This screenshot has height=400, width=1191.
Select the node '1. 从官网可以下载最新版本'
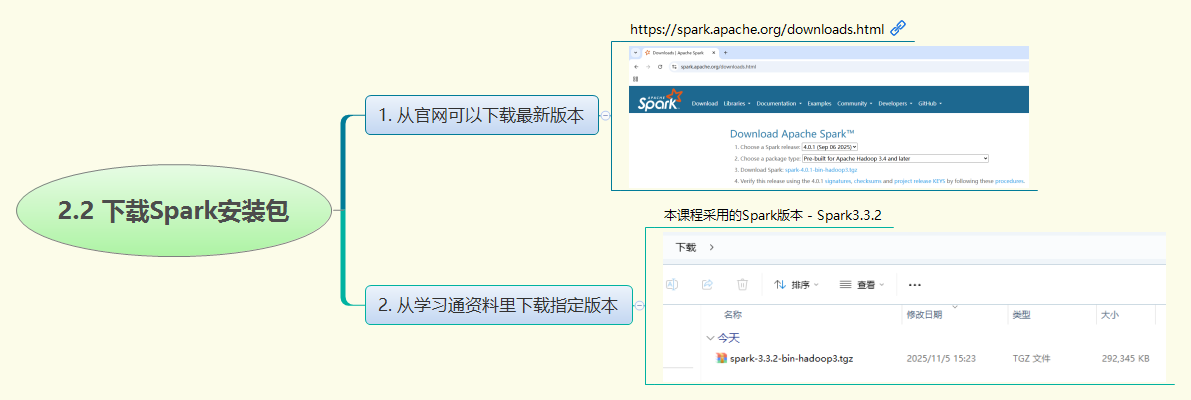[482, 115]
